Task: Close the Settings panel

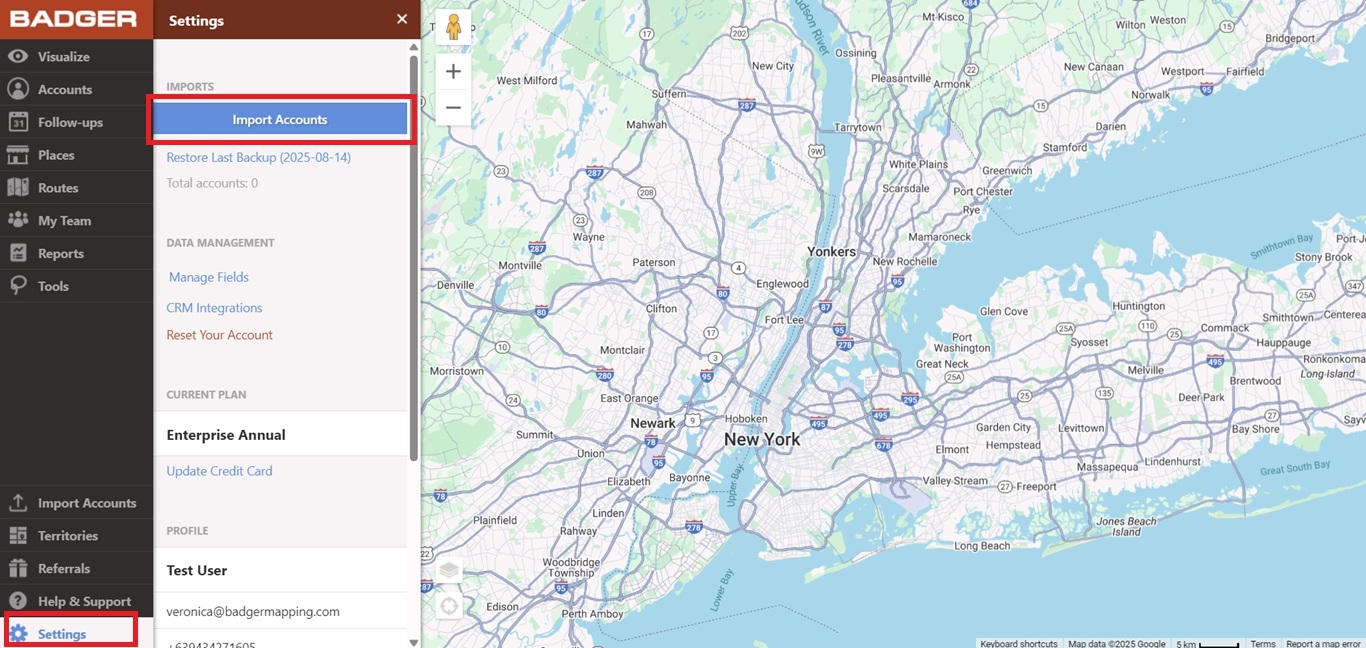Action: [402, 19]
